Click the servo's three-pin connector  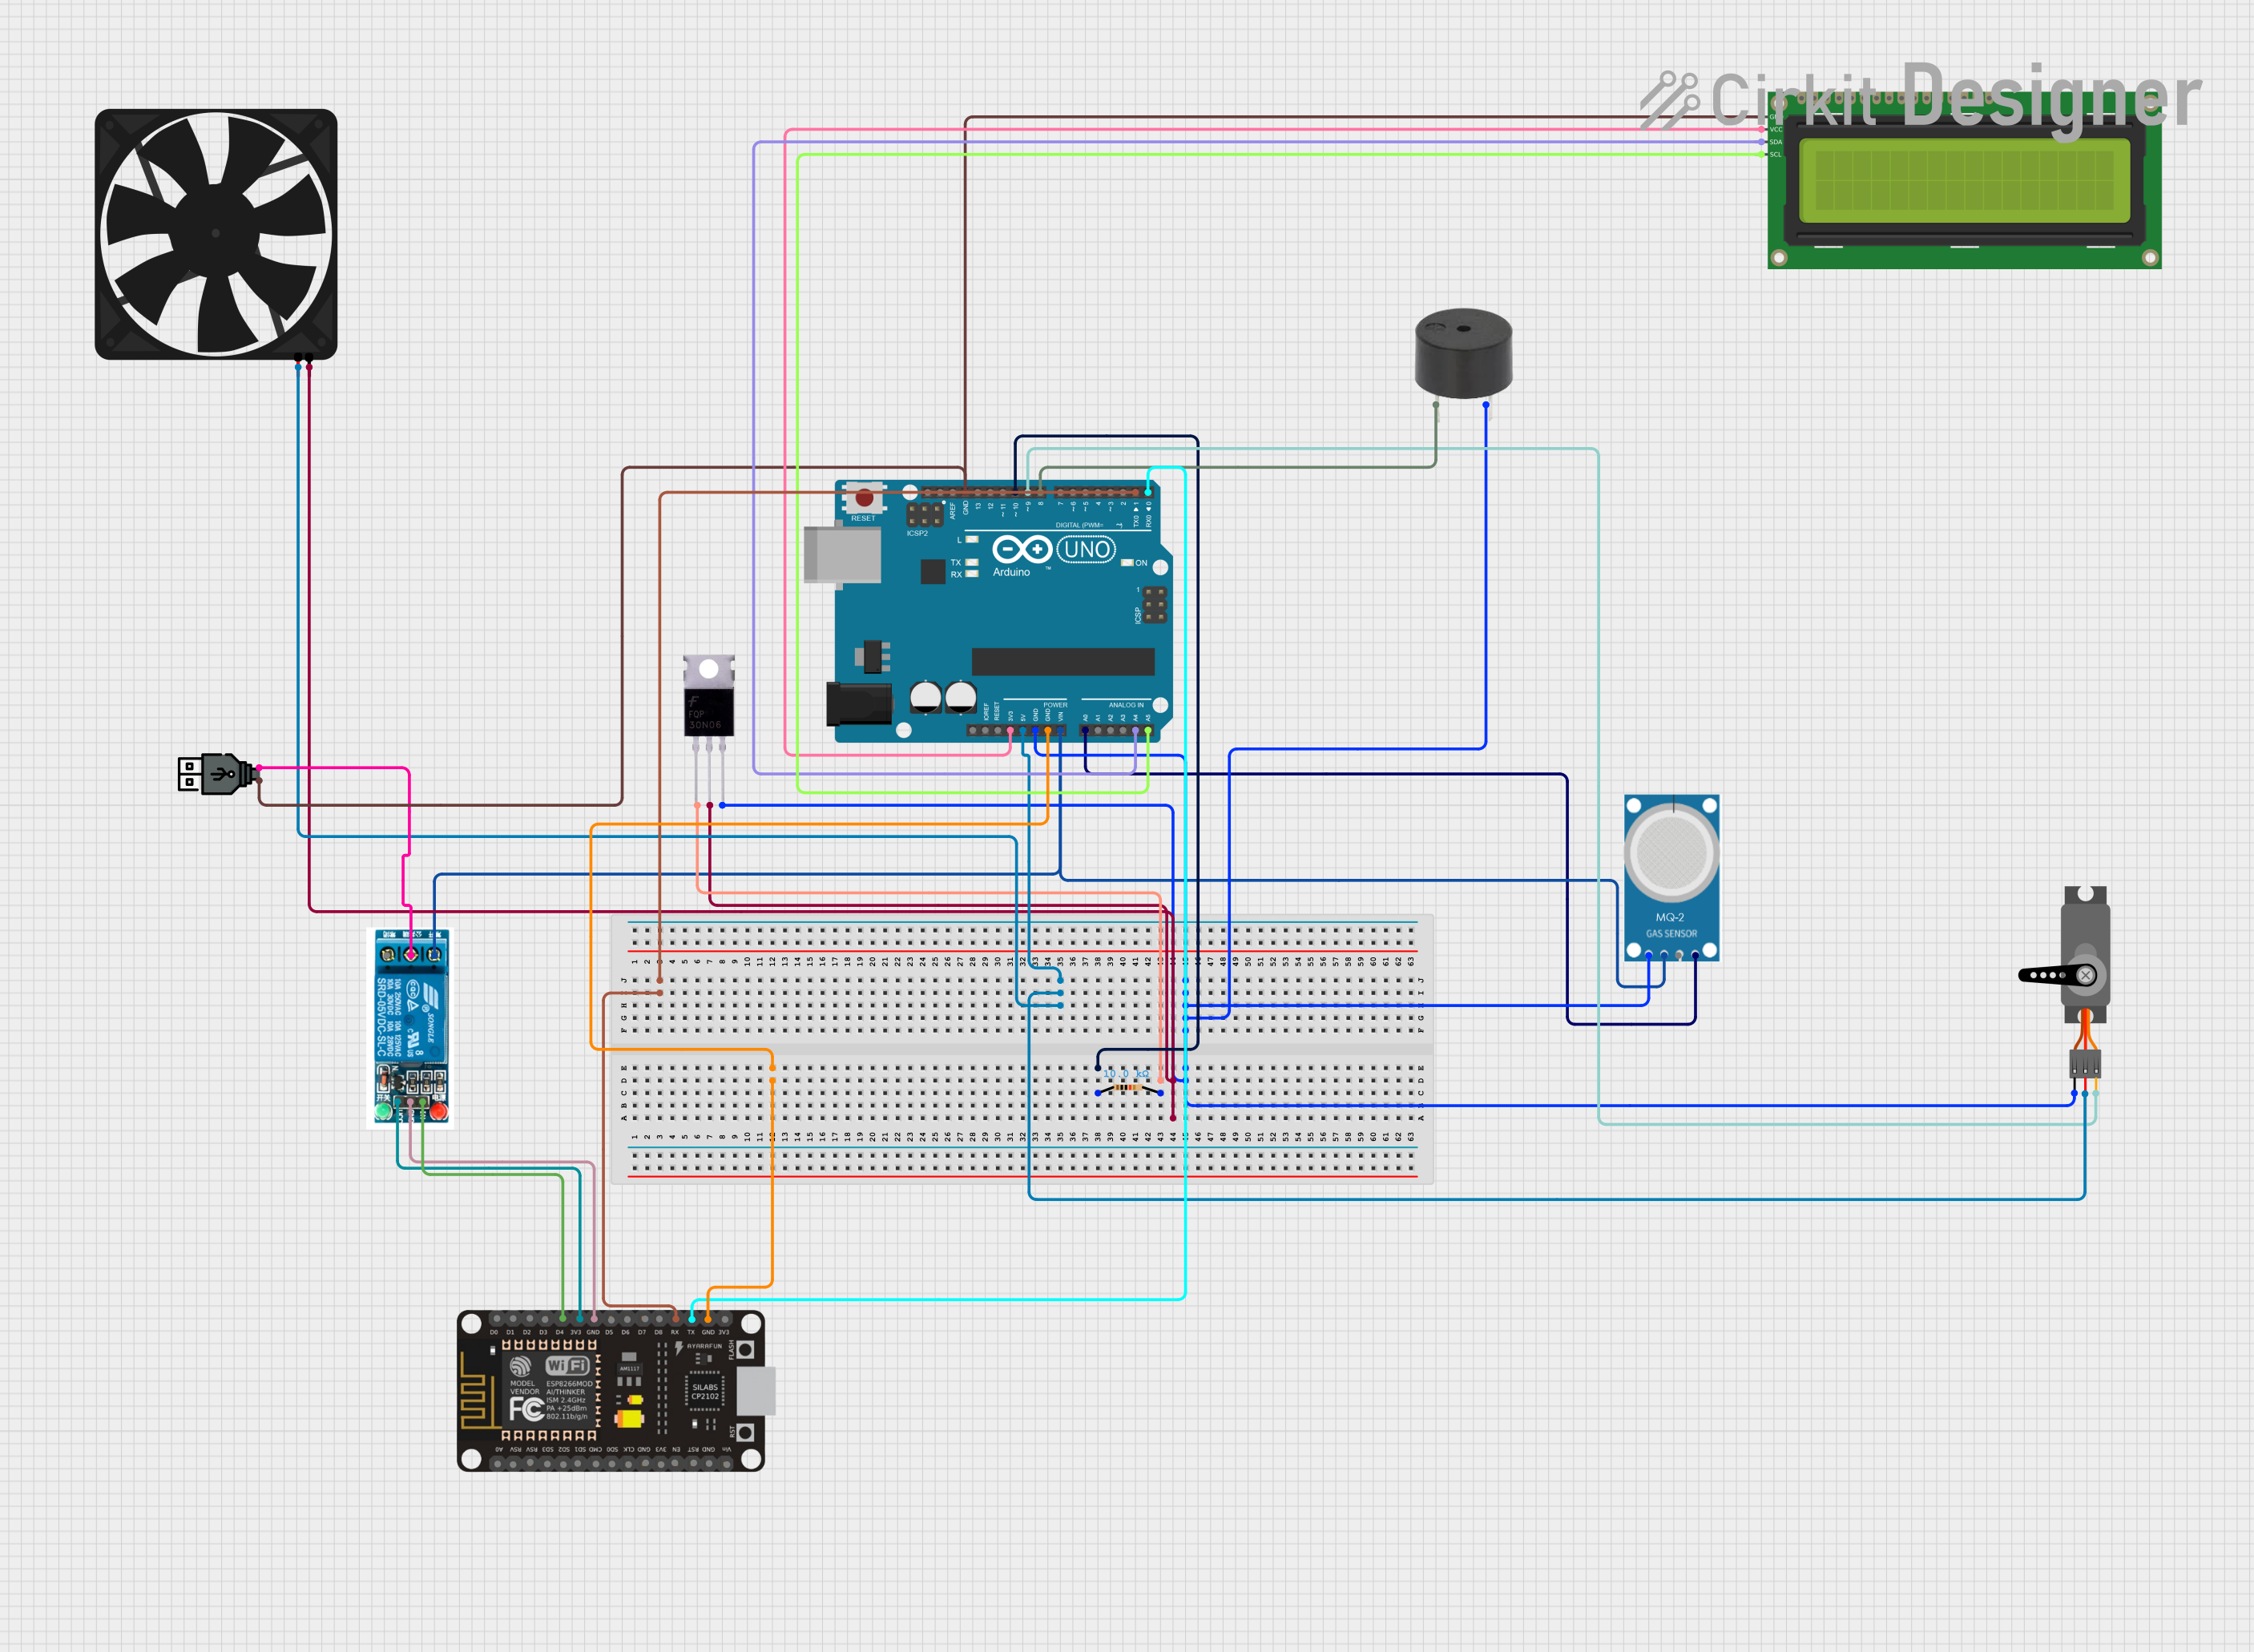pyautogui.click(x=2084, y=1063)
